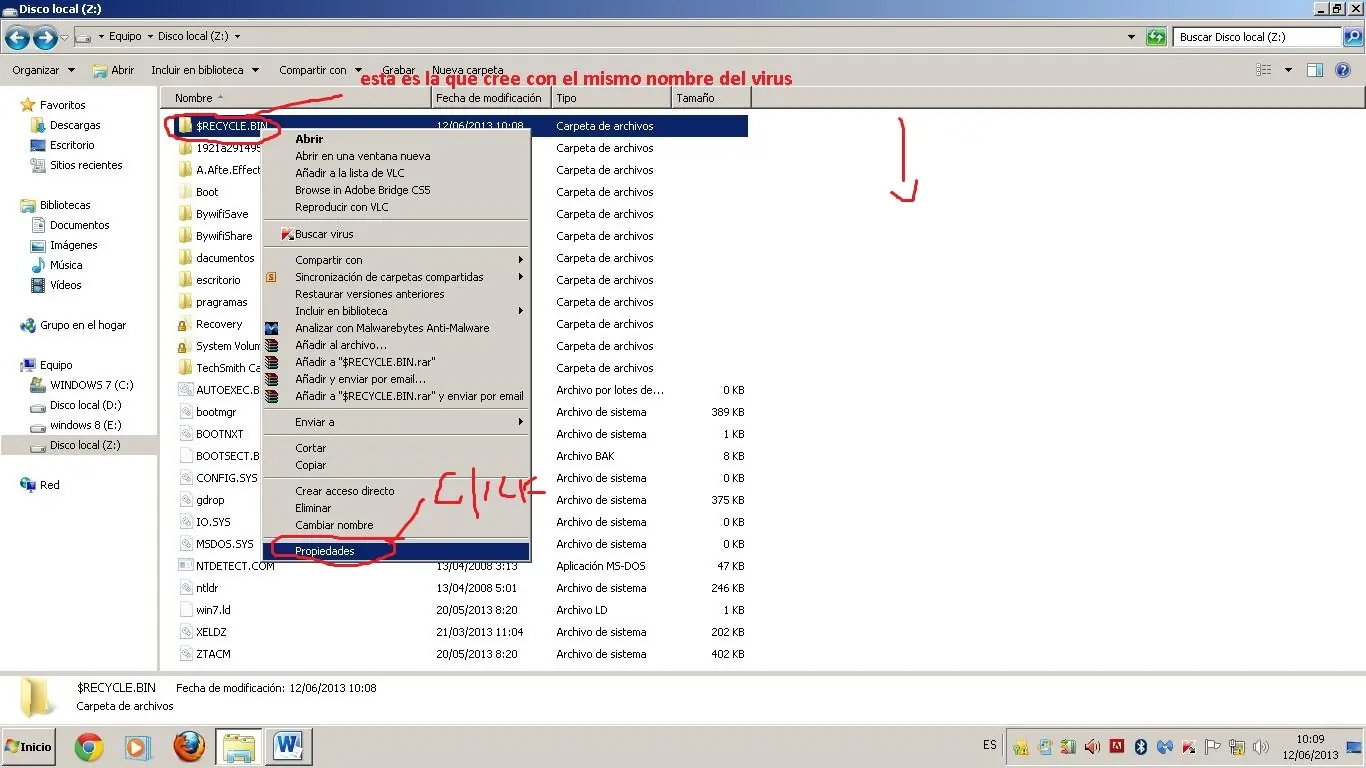Click the change view list icon

(1264, 70)
